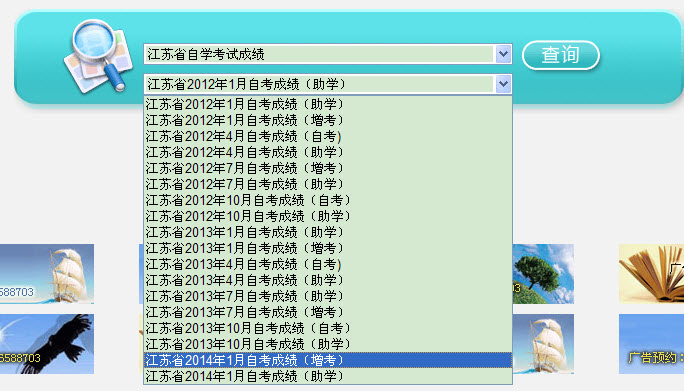Screen dimensions: 684x391
Task: Select 江苏省2012年10月自考成绩（助学）
Action: click(x=328, y=216)
